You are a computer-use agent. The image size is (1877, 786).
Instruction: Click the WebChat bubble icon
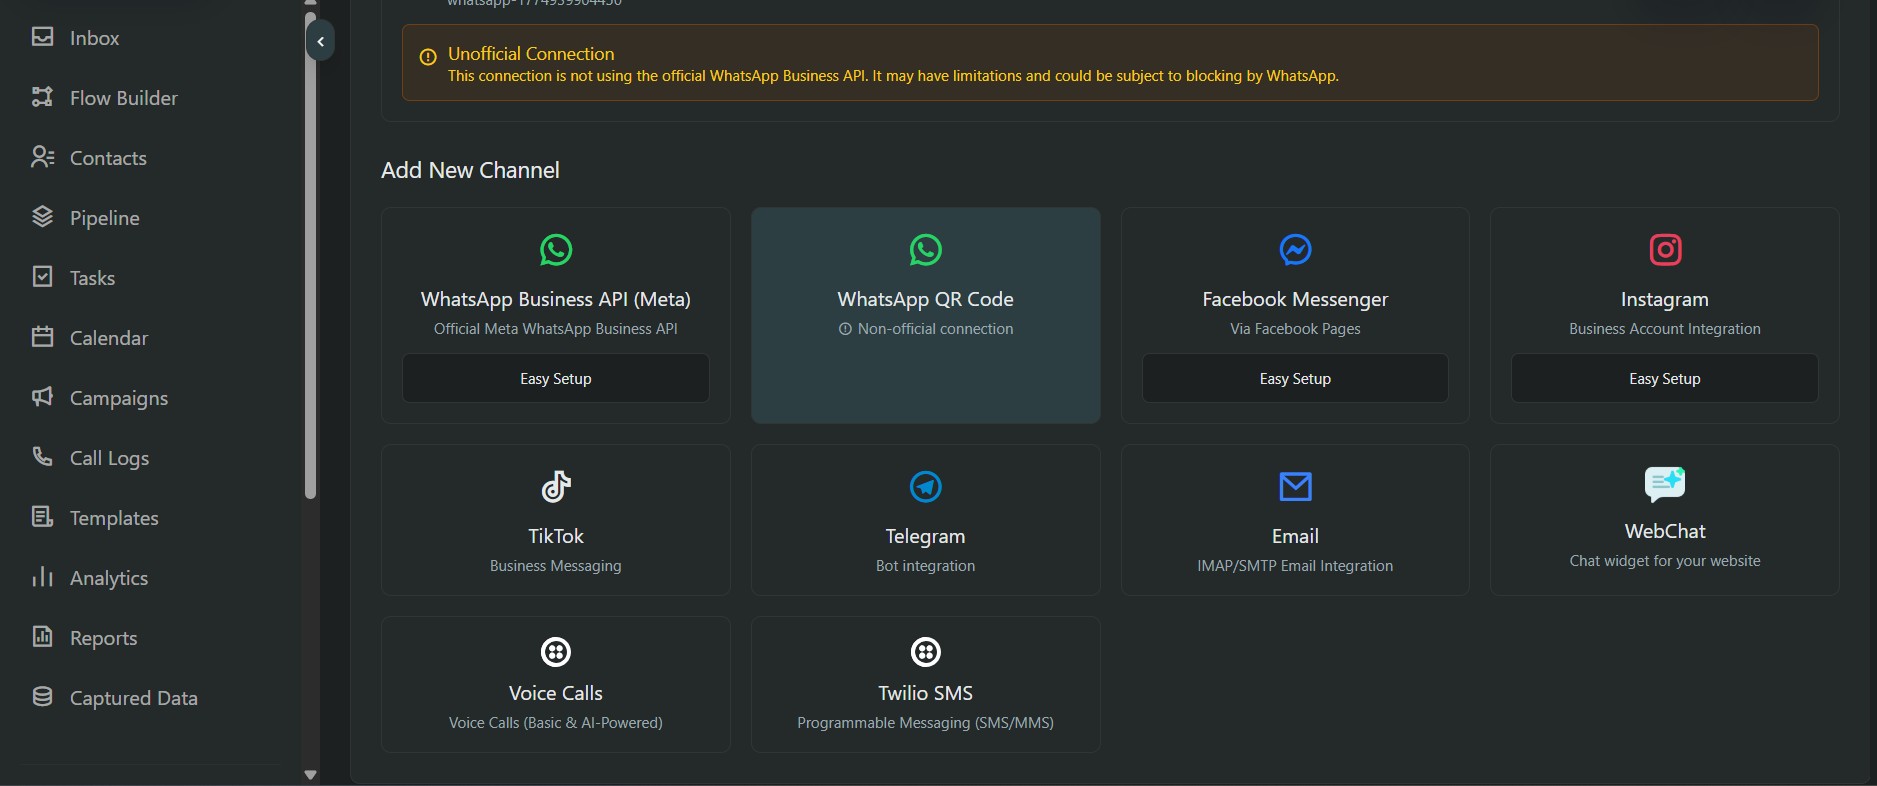[1665, 484]
